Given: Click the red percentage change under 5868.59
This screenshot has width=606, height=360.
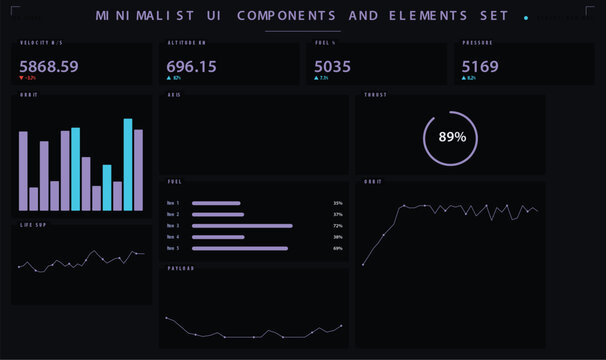Looking at the screenshot, I should tap(31, 78).
